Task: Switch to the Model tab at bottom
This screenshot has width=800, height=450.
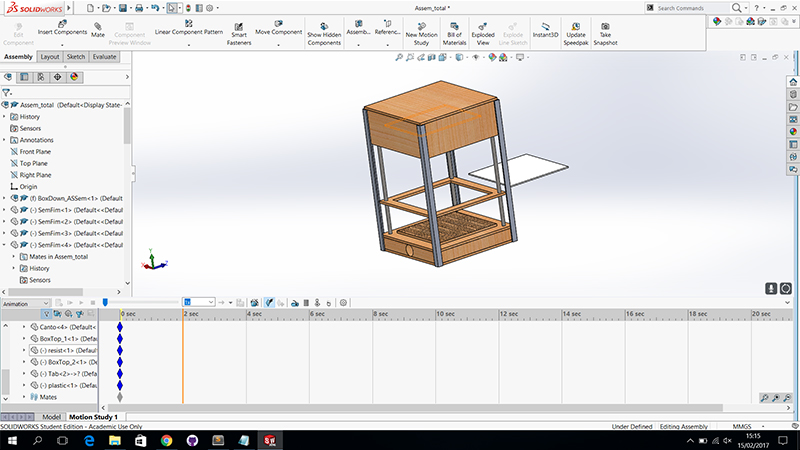Action: point(51,417)
